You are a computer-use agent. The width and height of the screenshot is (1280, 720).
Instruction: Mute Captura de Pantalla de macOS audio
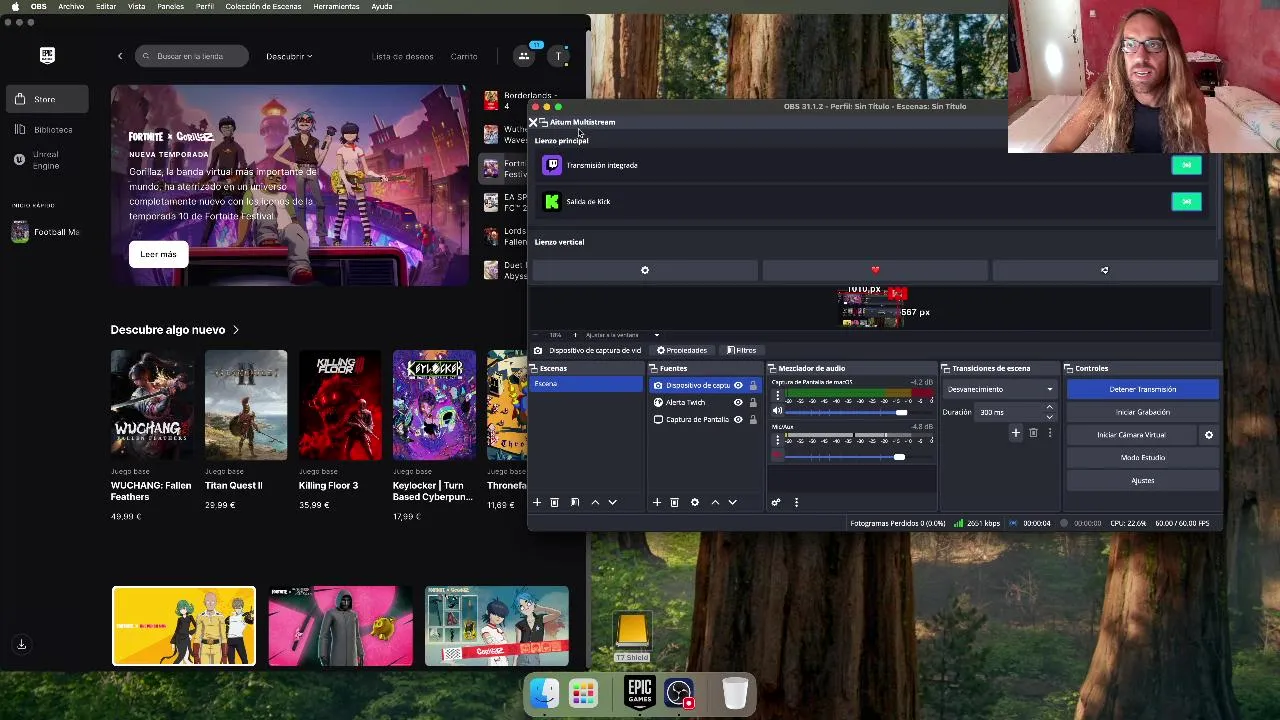(778, 411)
